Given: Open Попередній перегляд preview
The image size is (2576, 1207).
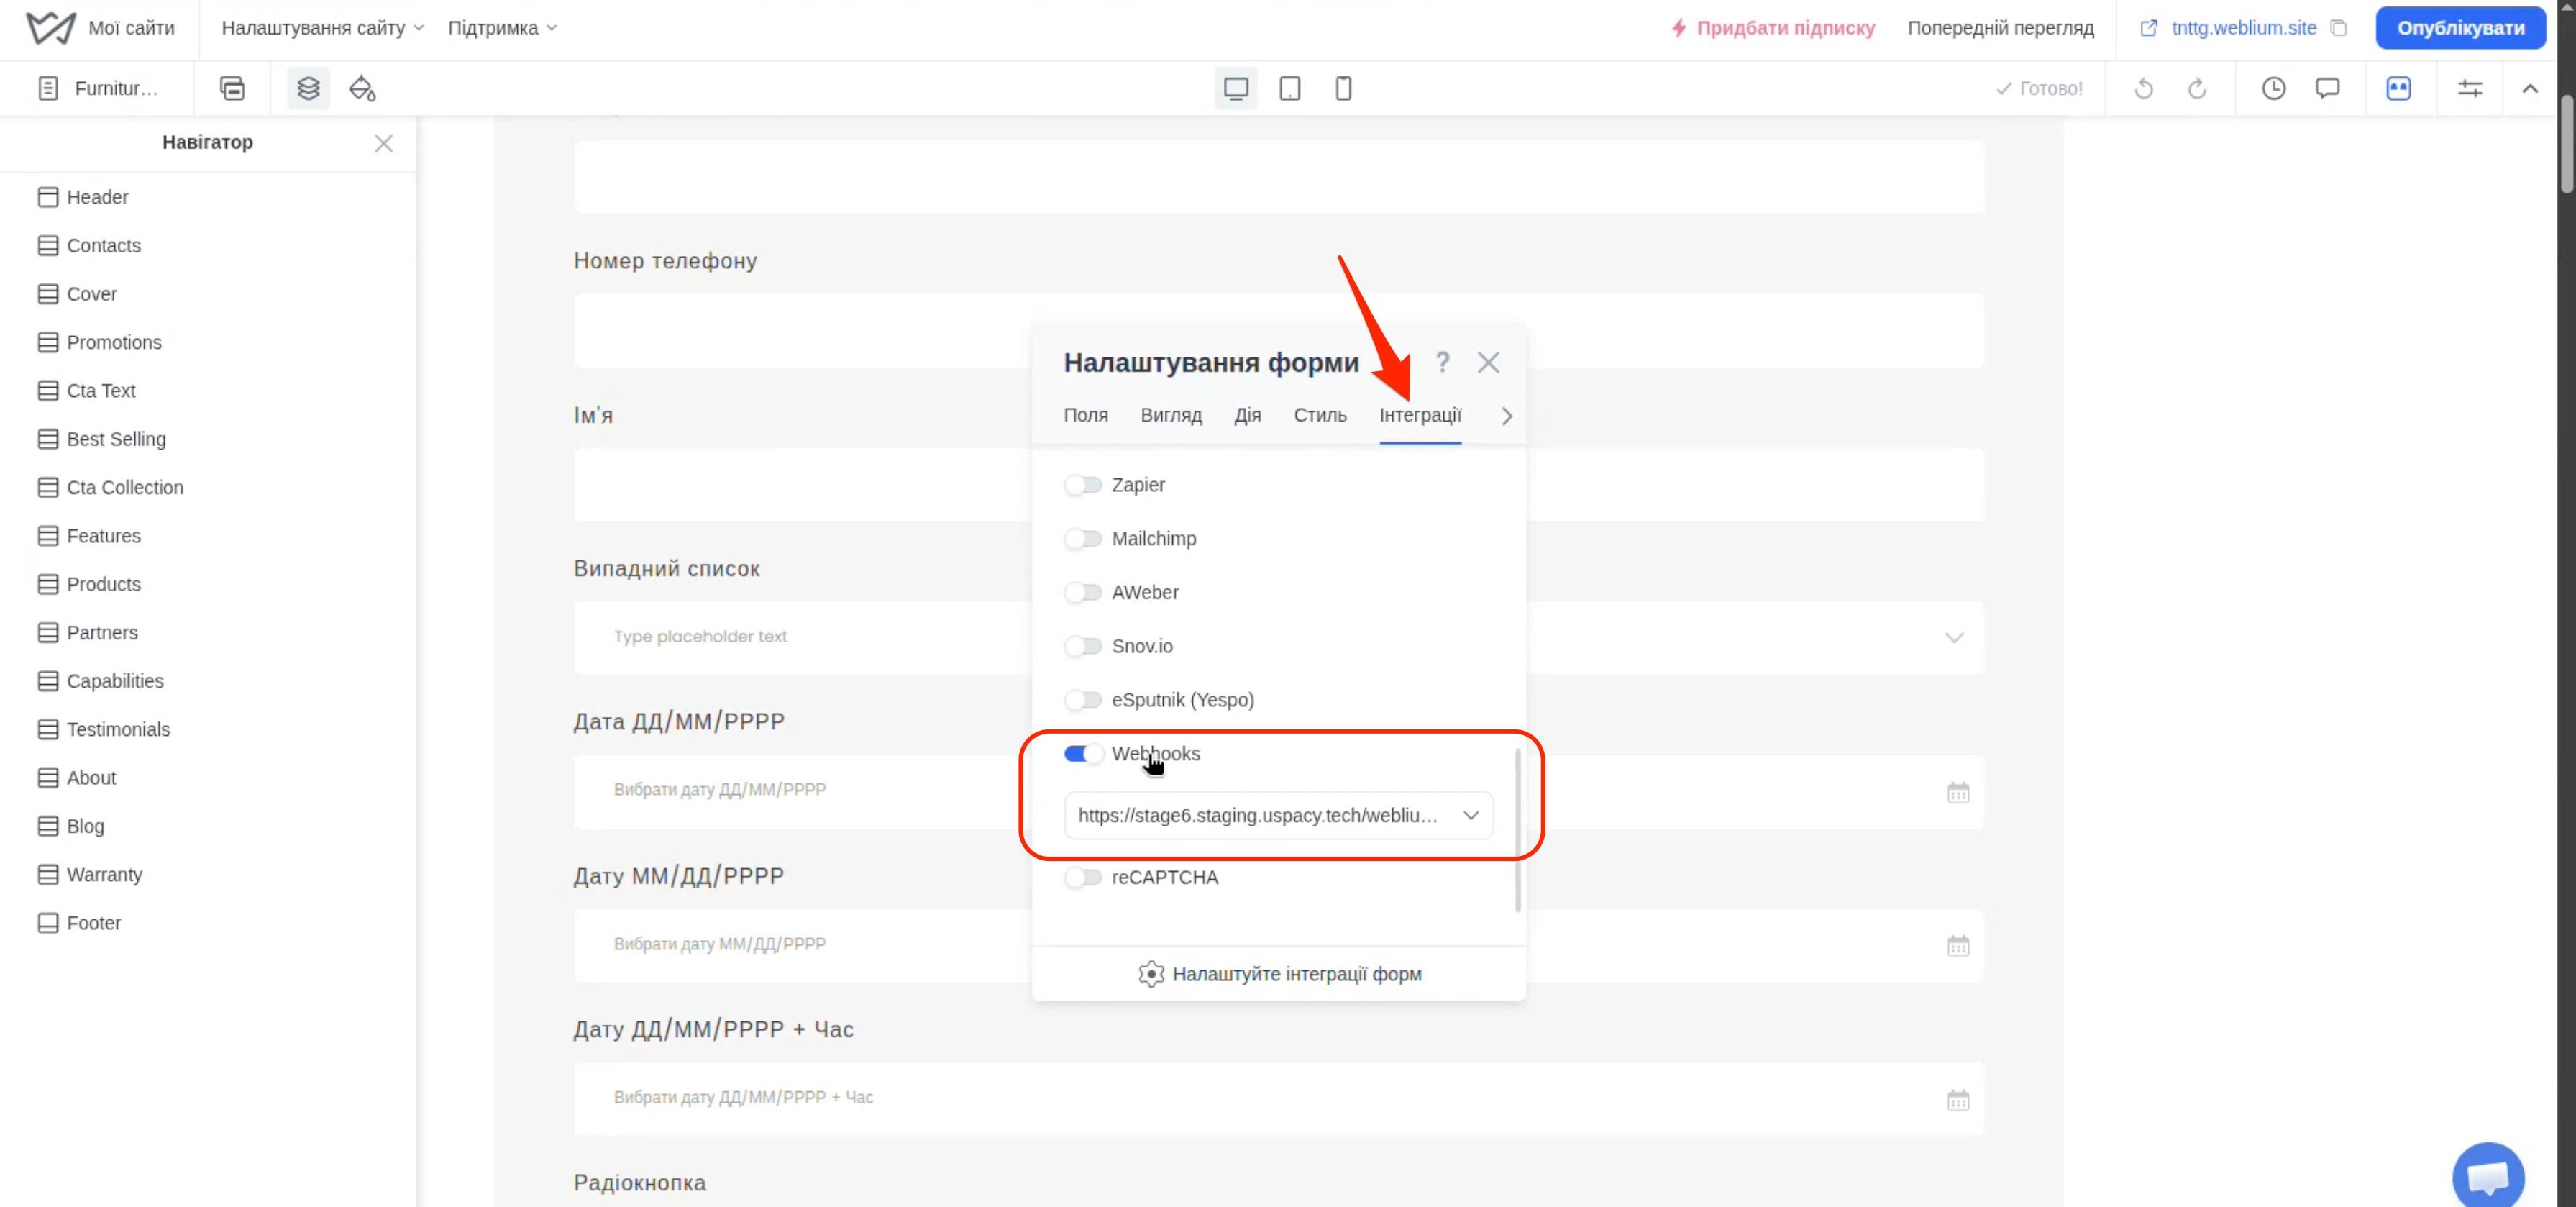Looking at the screenshot, I should (x=2000, y=28).
